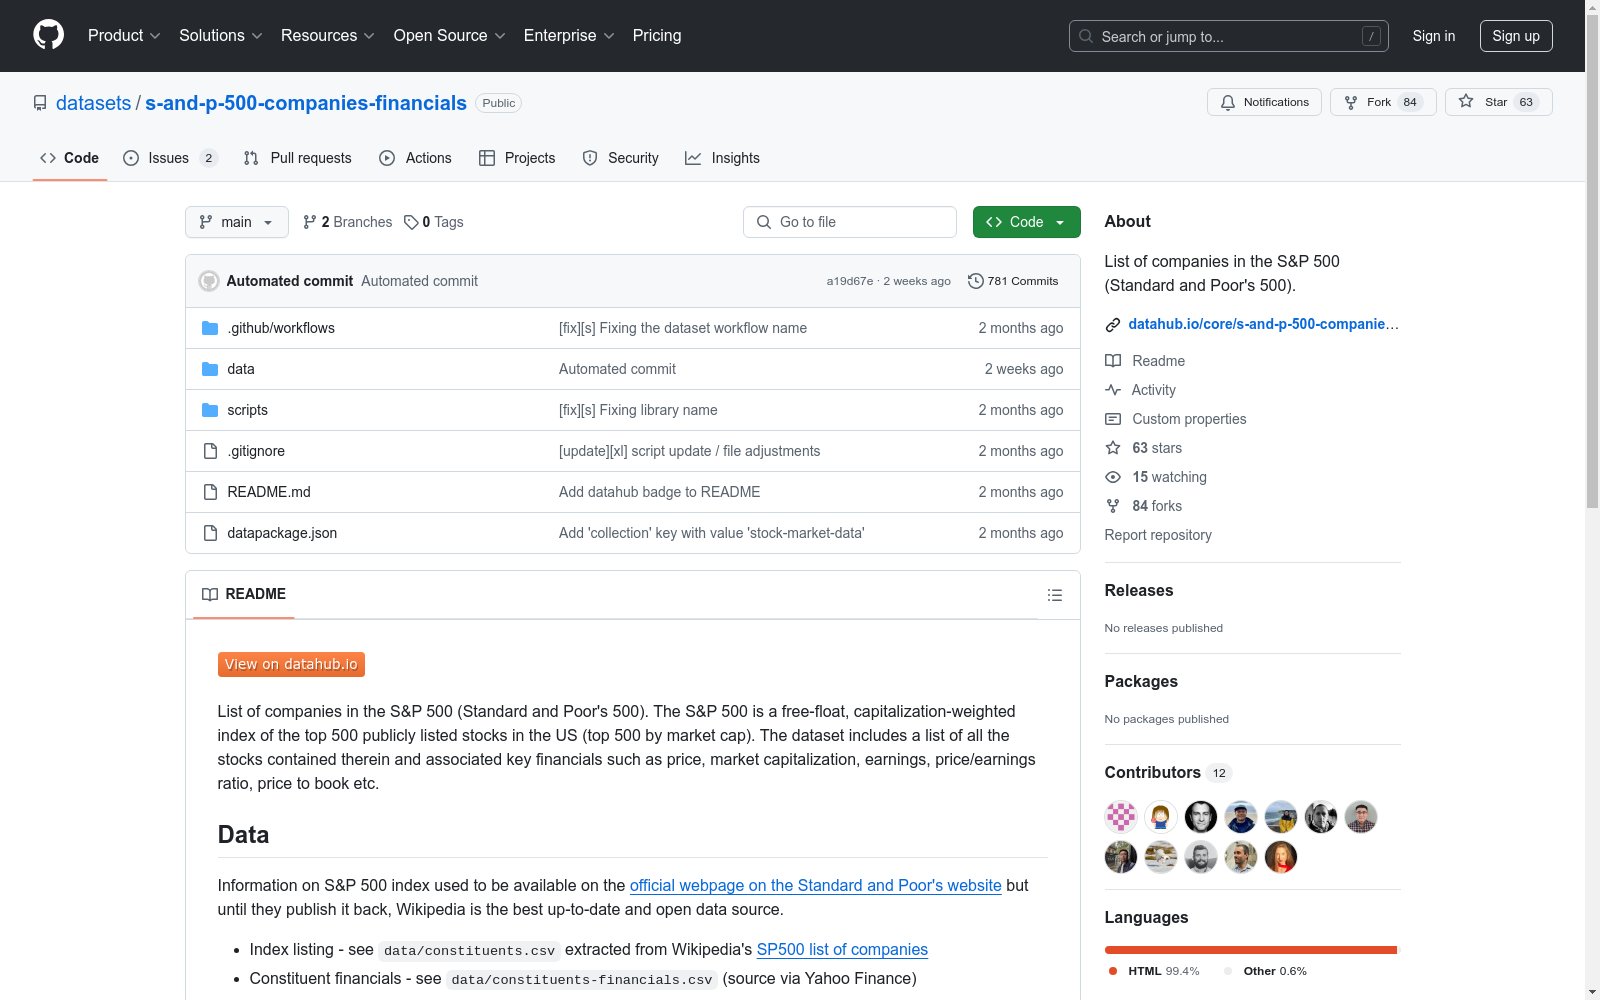The width and height of the screenshot is (1600, 1000).
Task: Click the link chain icon in About
Action: pos(1113,324)
